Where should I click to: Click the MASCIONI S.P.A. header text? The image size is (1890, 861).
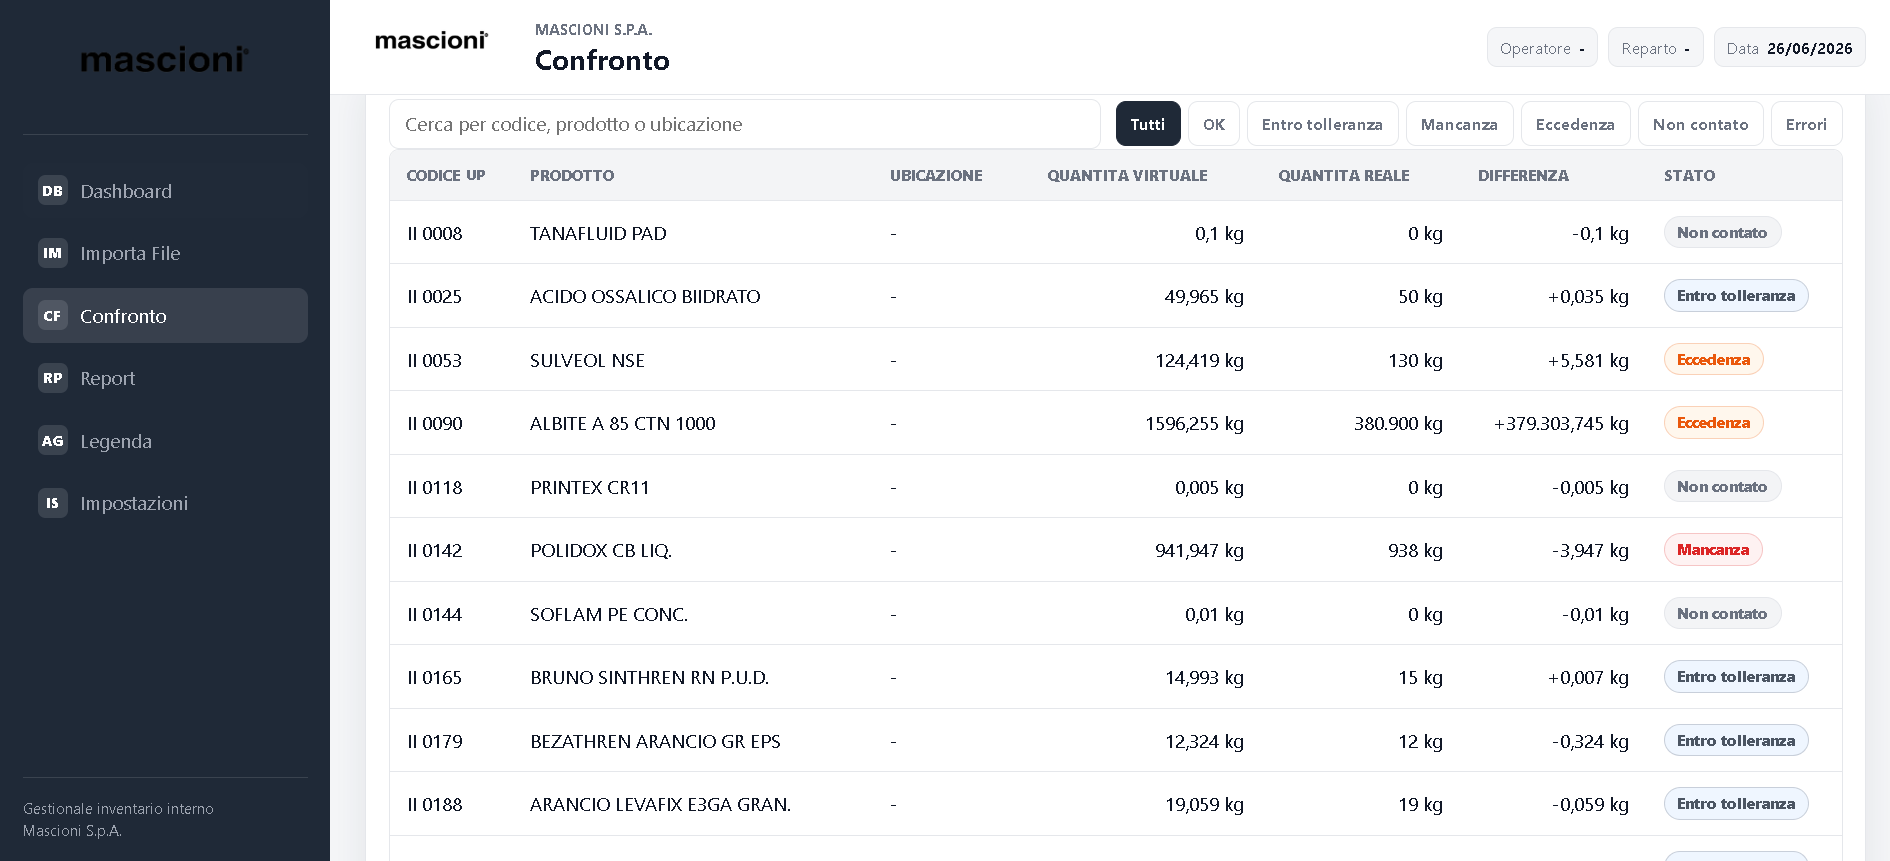click(593, 30)
